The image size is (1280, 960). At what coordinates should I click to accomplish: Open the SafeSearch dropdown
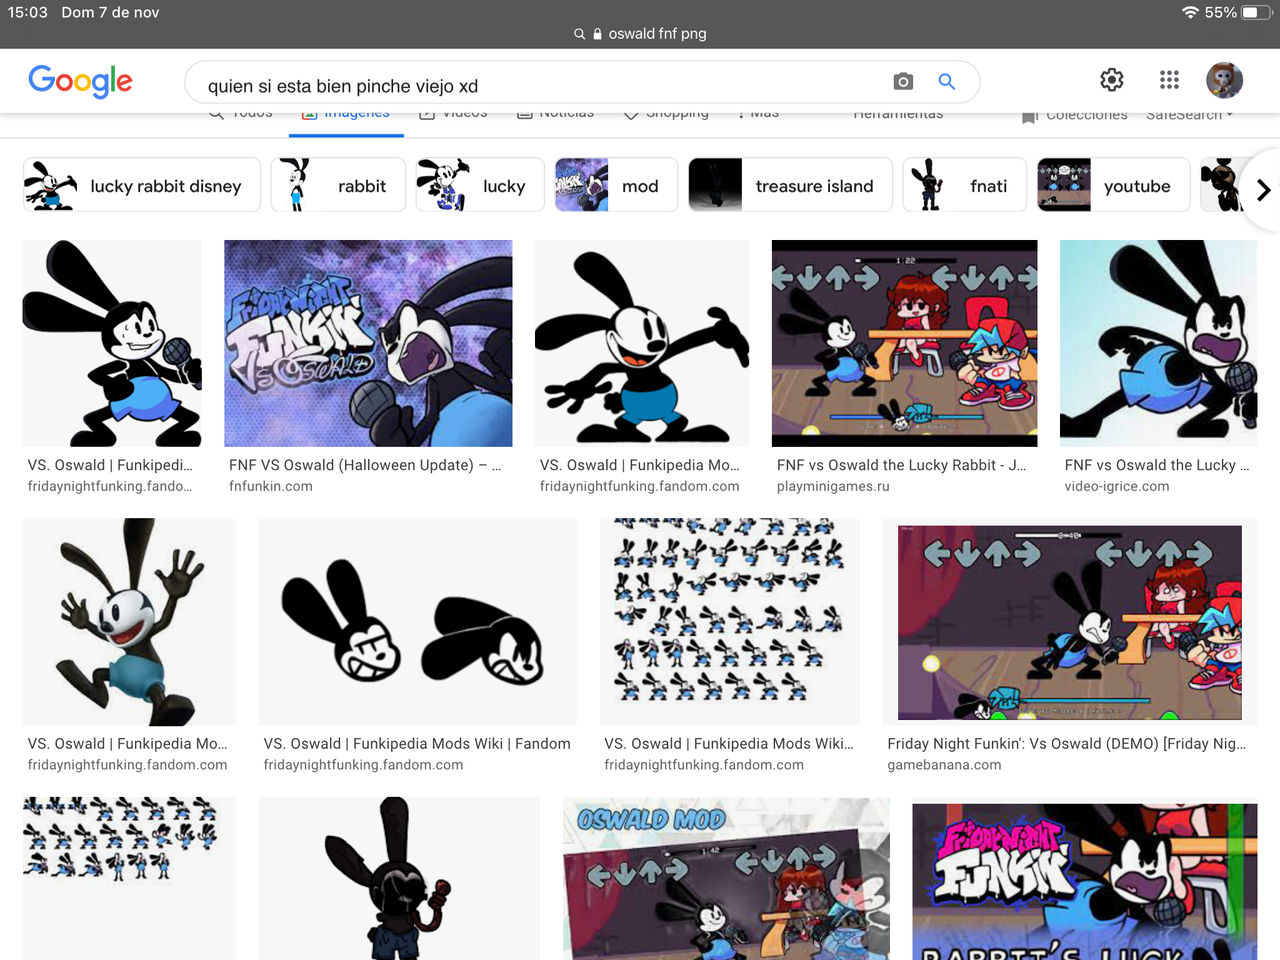[1190, 114]
